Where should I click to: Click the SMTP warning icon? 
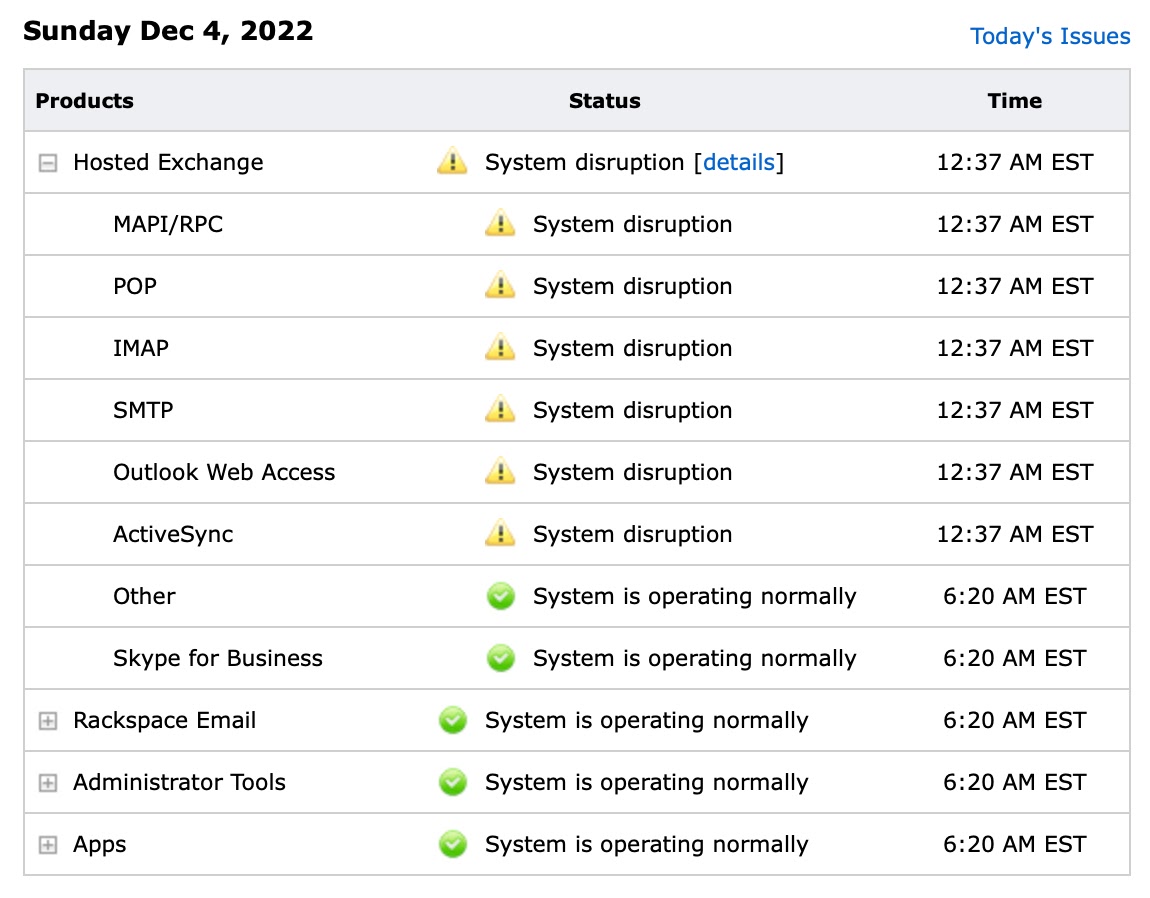coord(500,409)
